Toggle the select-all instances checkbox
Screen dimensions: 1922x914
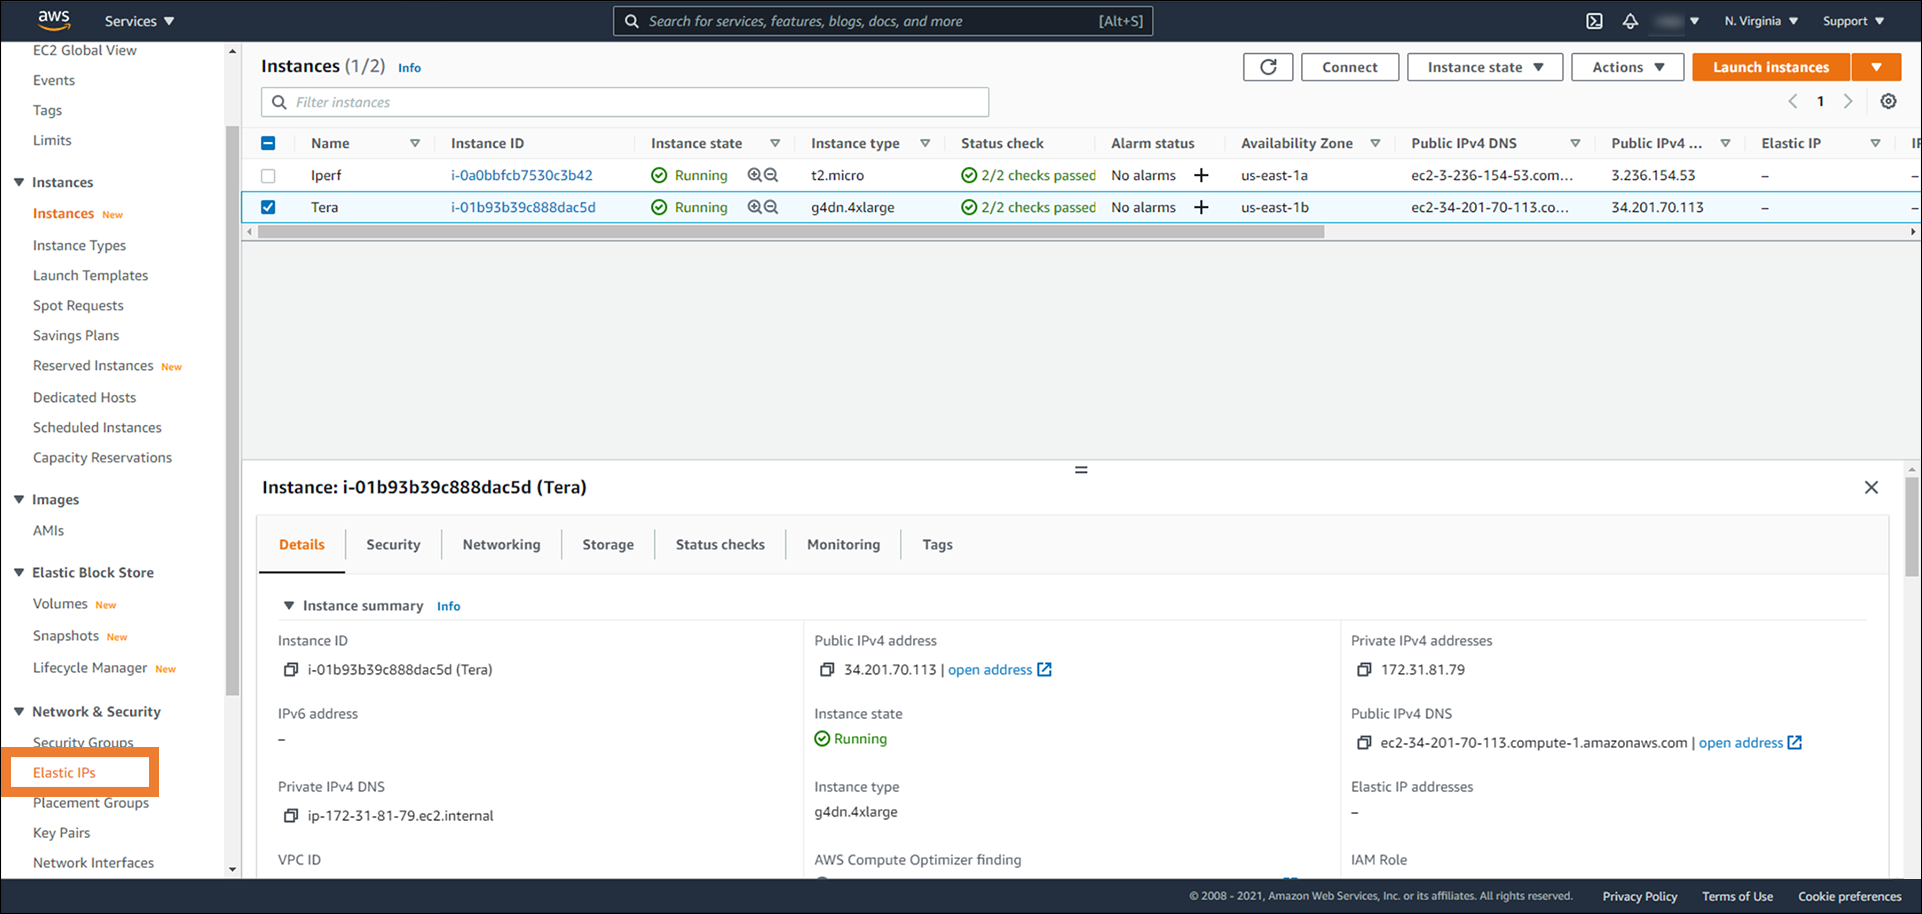pos(268,143)
